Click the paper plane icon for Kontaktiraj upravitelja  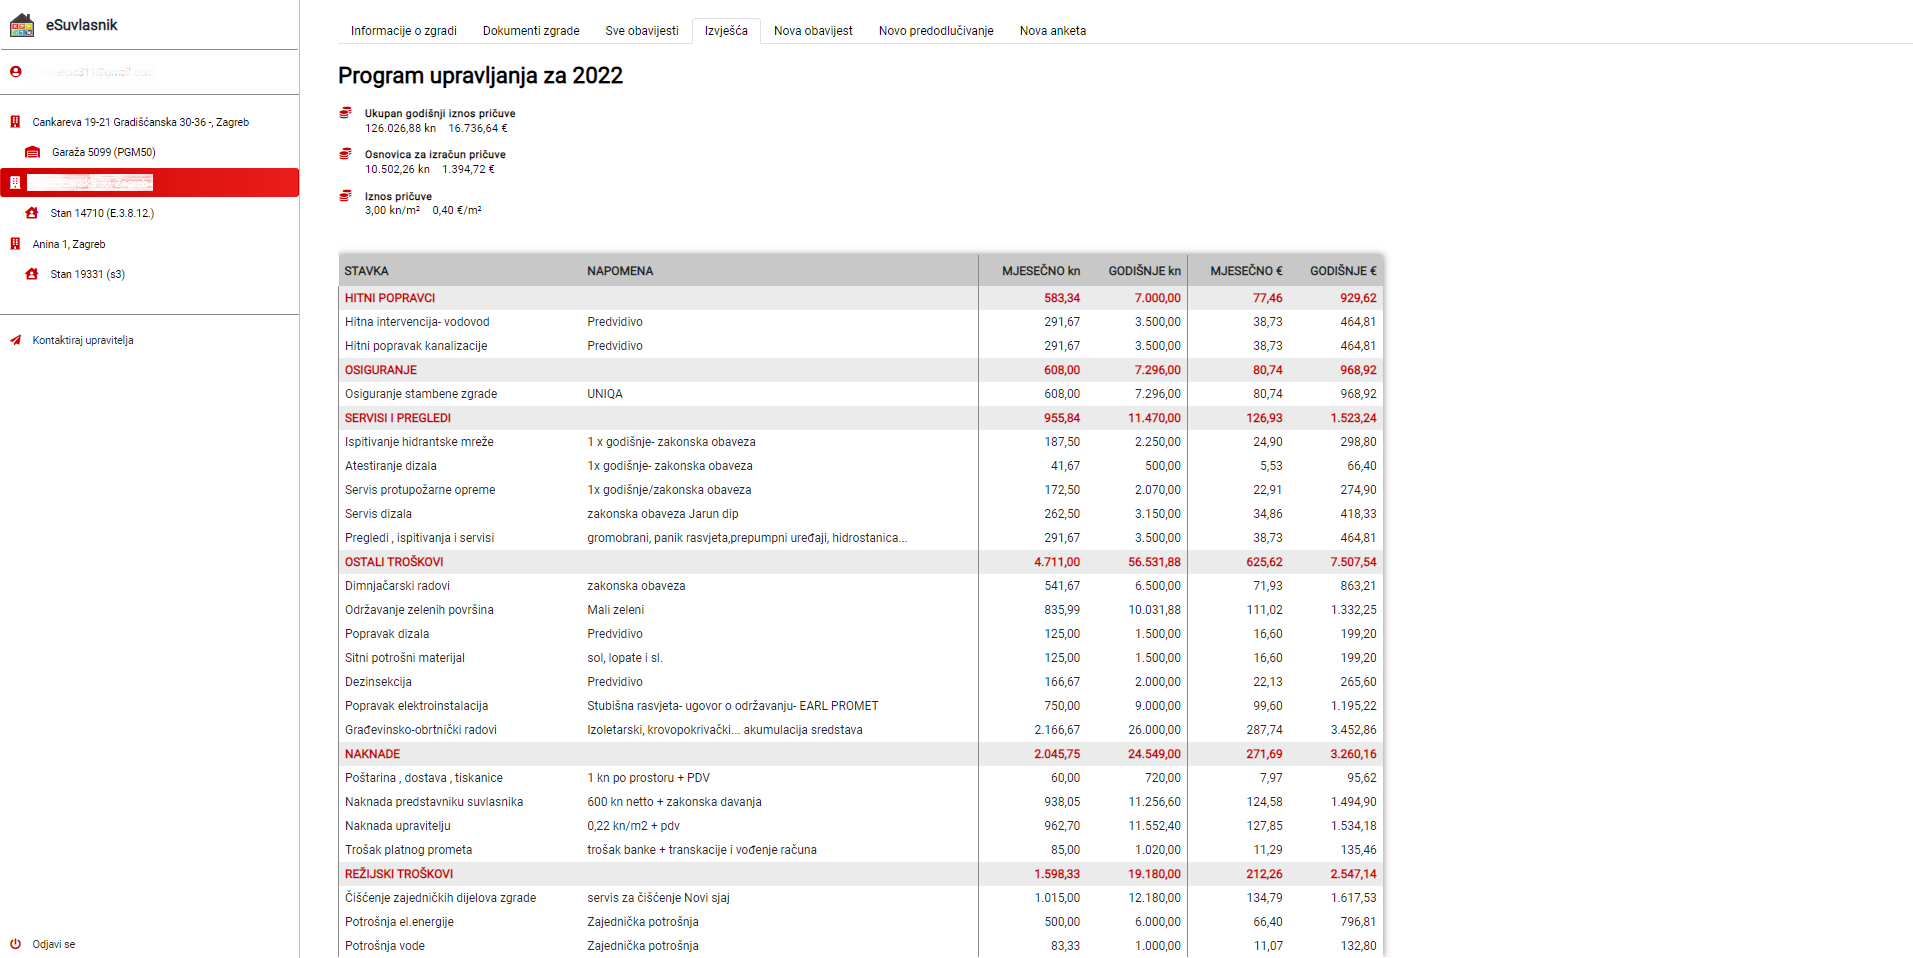(x=16, y=340)
